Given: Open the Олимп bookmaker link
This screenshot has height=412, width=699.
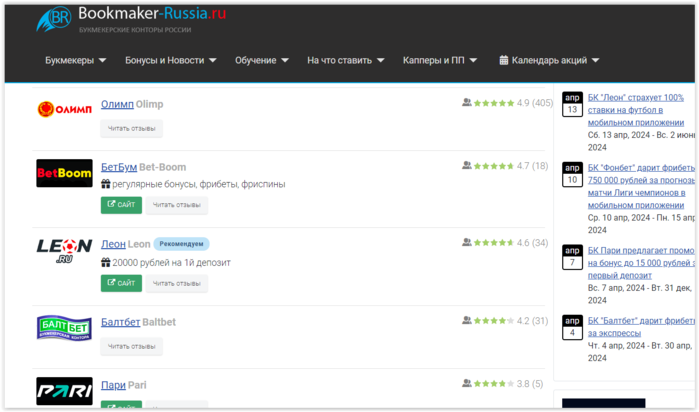Looking at the screenshot, I should point(117,104).
